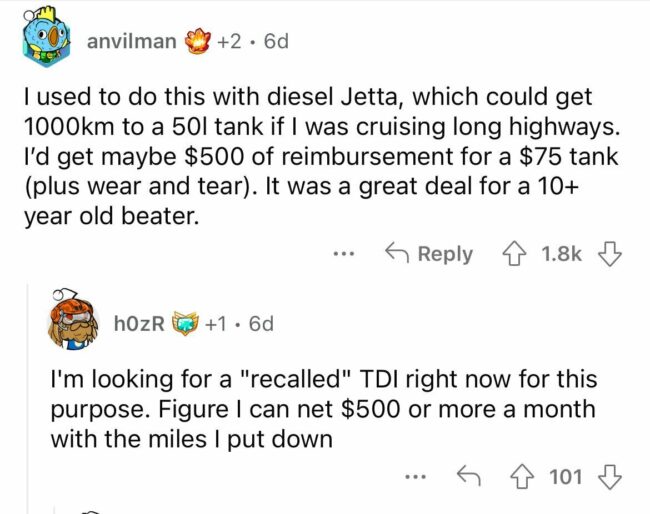View the award icon beside anvilman

(x=201, y=41)
